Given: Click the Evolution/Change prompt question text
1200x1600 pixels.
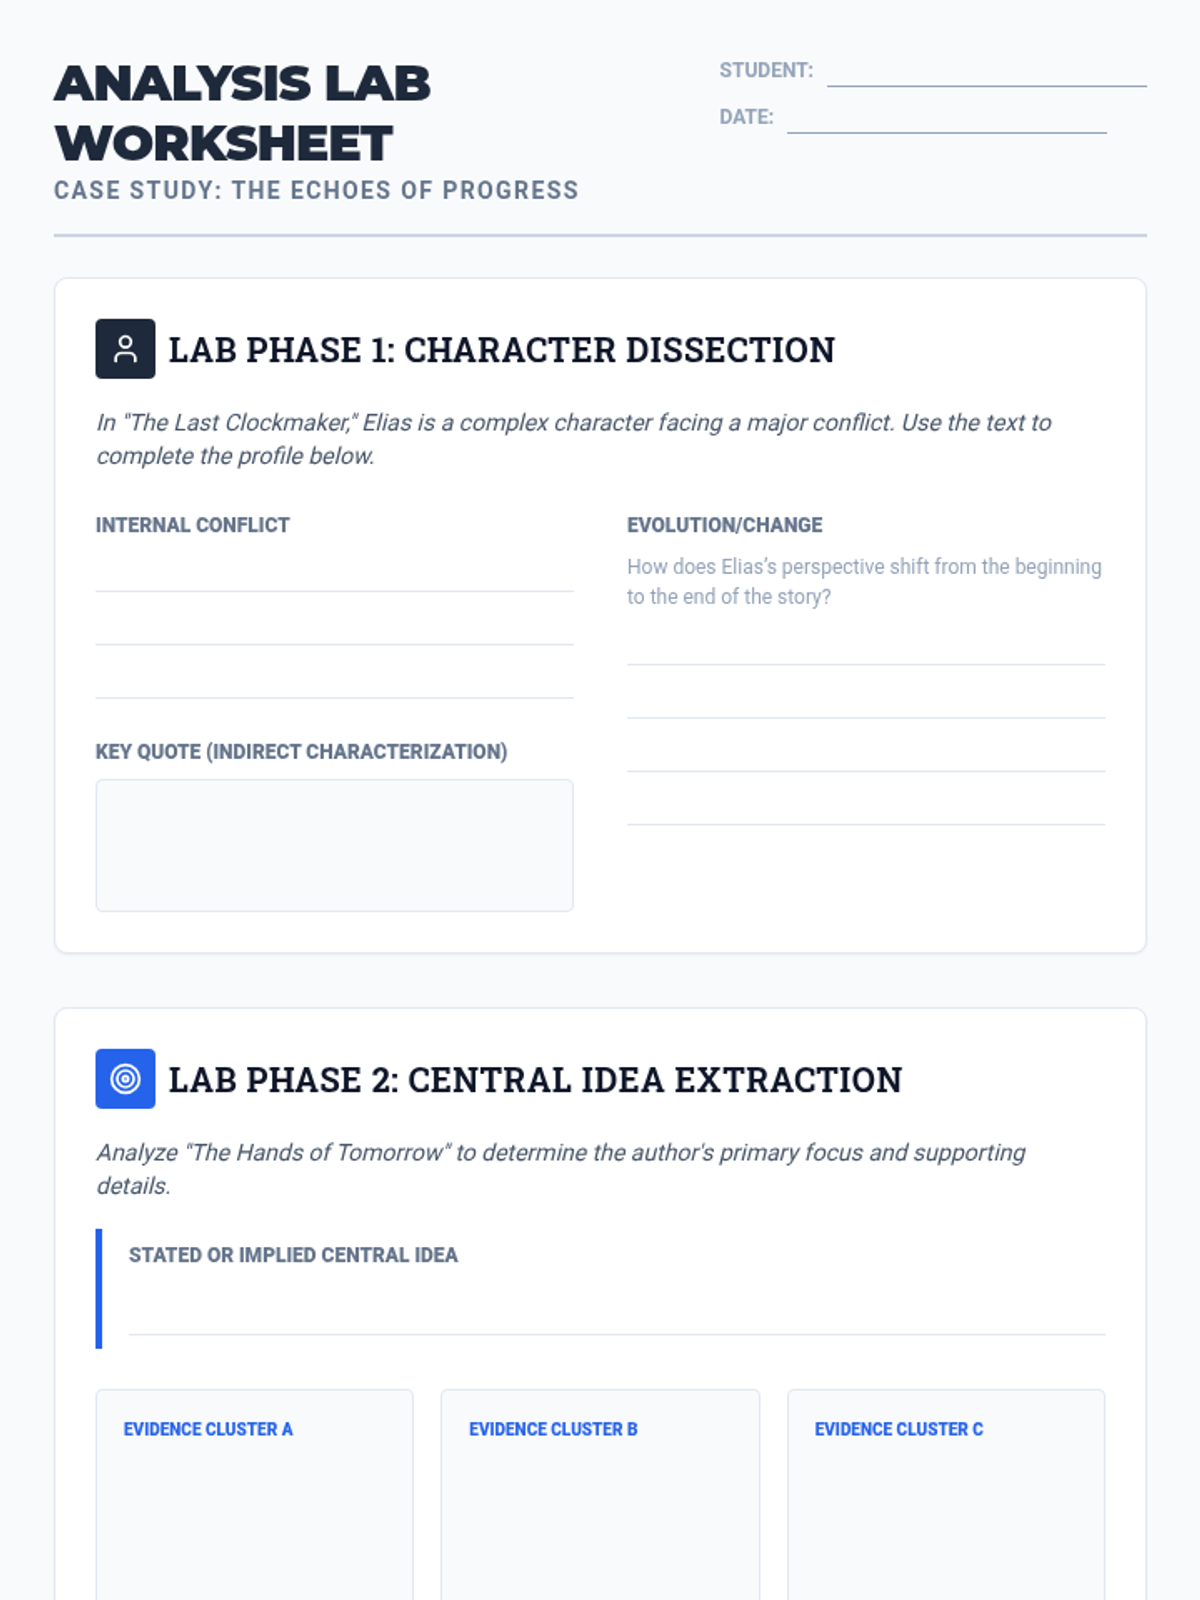Looking at the screenshot, I should coord(864,581).
